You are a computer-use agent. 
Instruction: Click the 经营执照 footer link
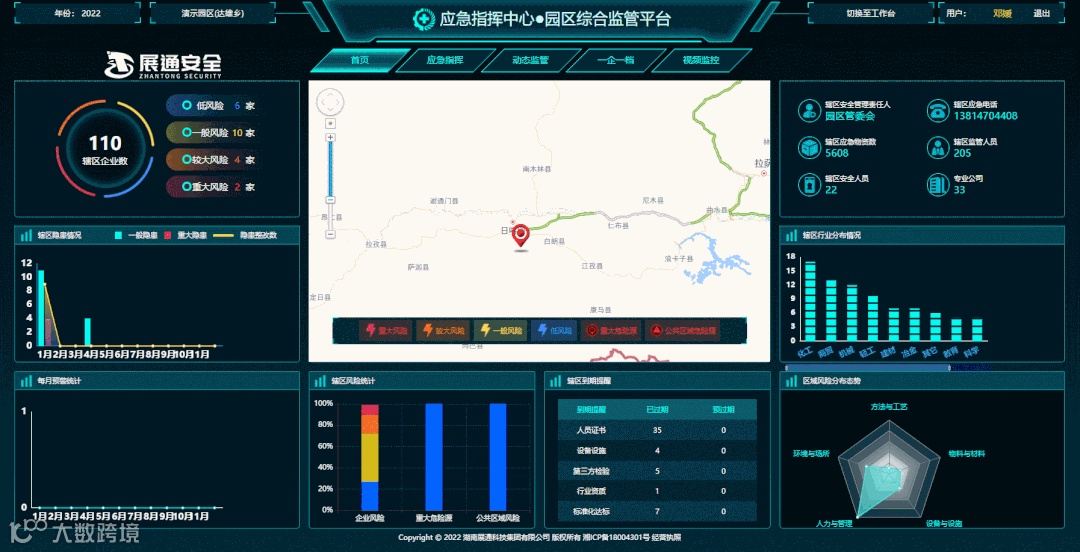668,538
